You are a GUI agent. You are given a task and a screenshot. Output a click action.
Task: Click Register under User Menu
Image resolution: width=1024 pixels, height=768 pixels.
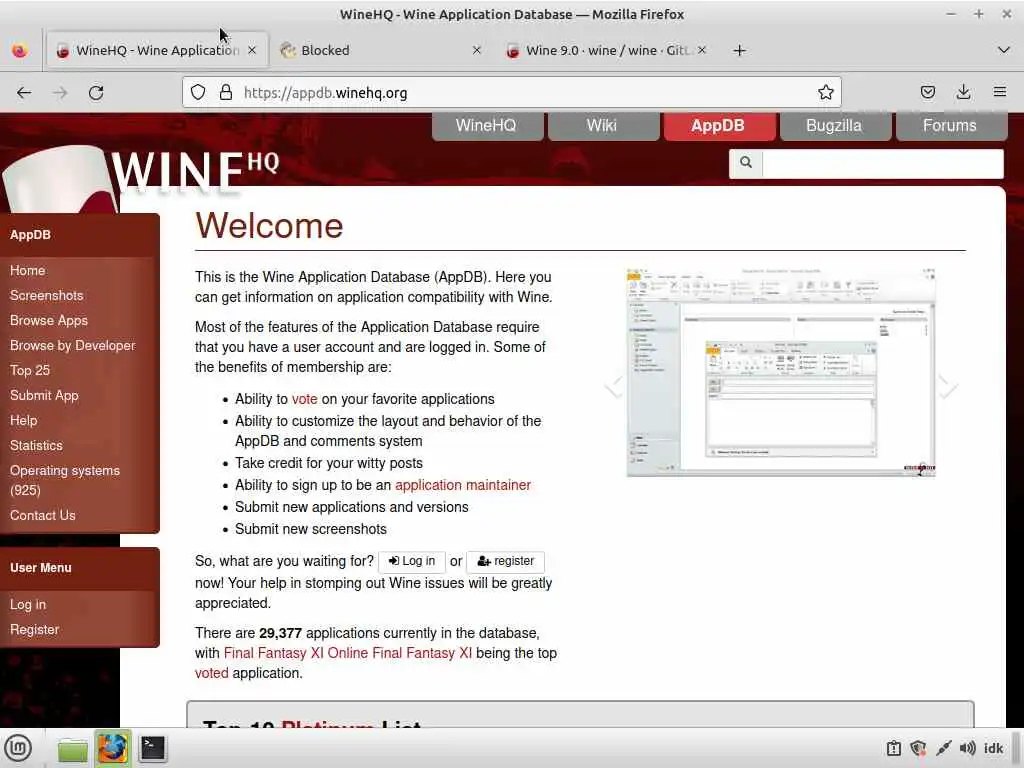35,630
